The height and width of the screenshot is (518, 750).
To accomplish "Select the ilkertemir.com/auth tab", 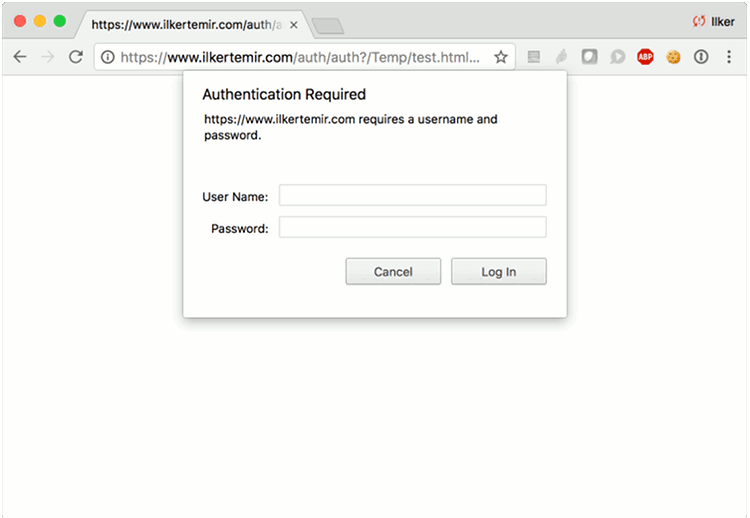I will [x=194, y=25].
